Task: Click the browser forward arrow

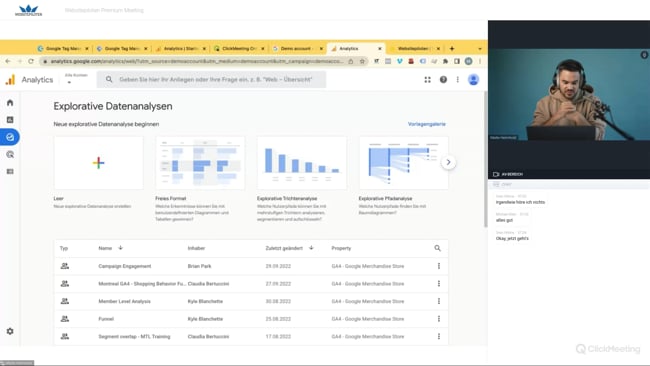Action: [x=19, y=61]
